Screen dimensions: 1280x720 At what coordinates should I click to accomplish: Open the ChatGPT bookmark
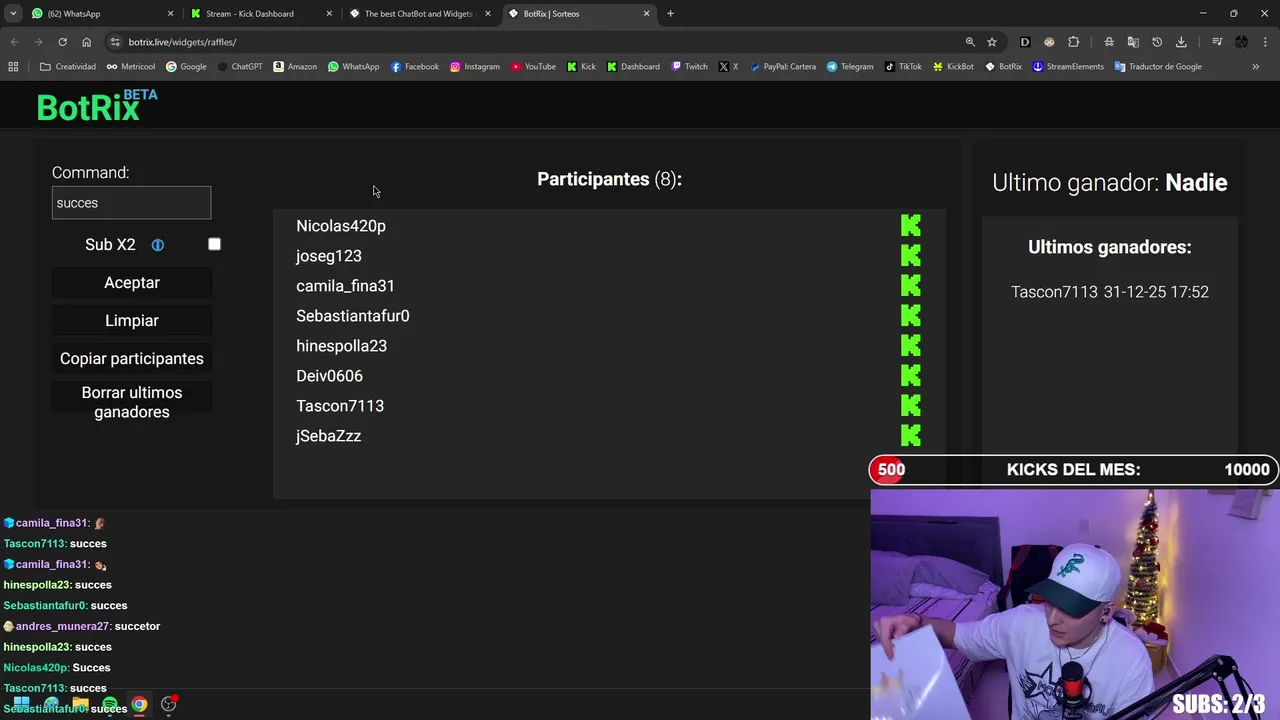pyautogui.click(x=240, y=67)
